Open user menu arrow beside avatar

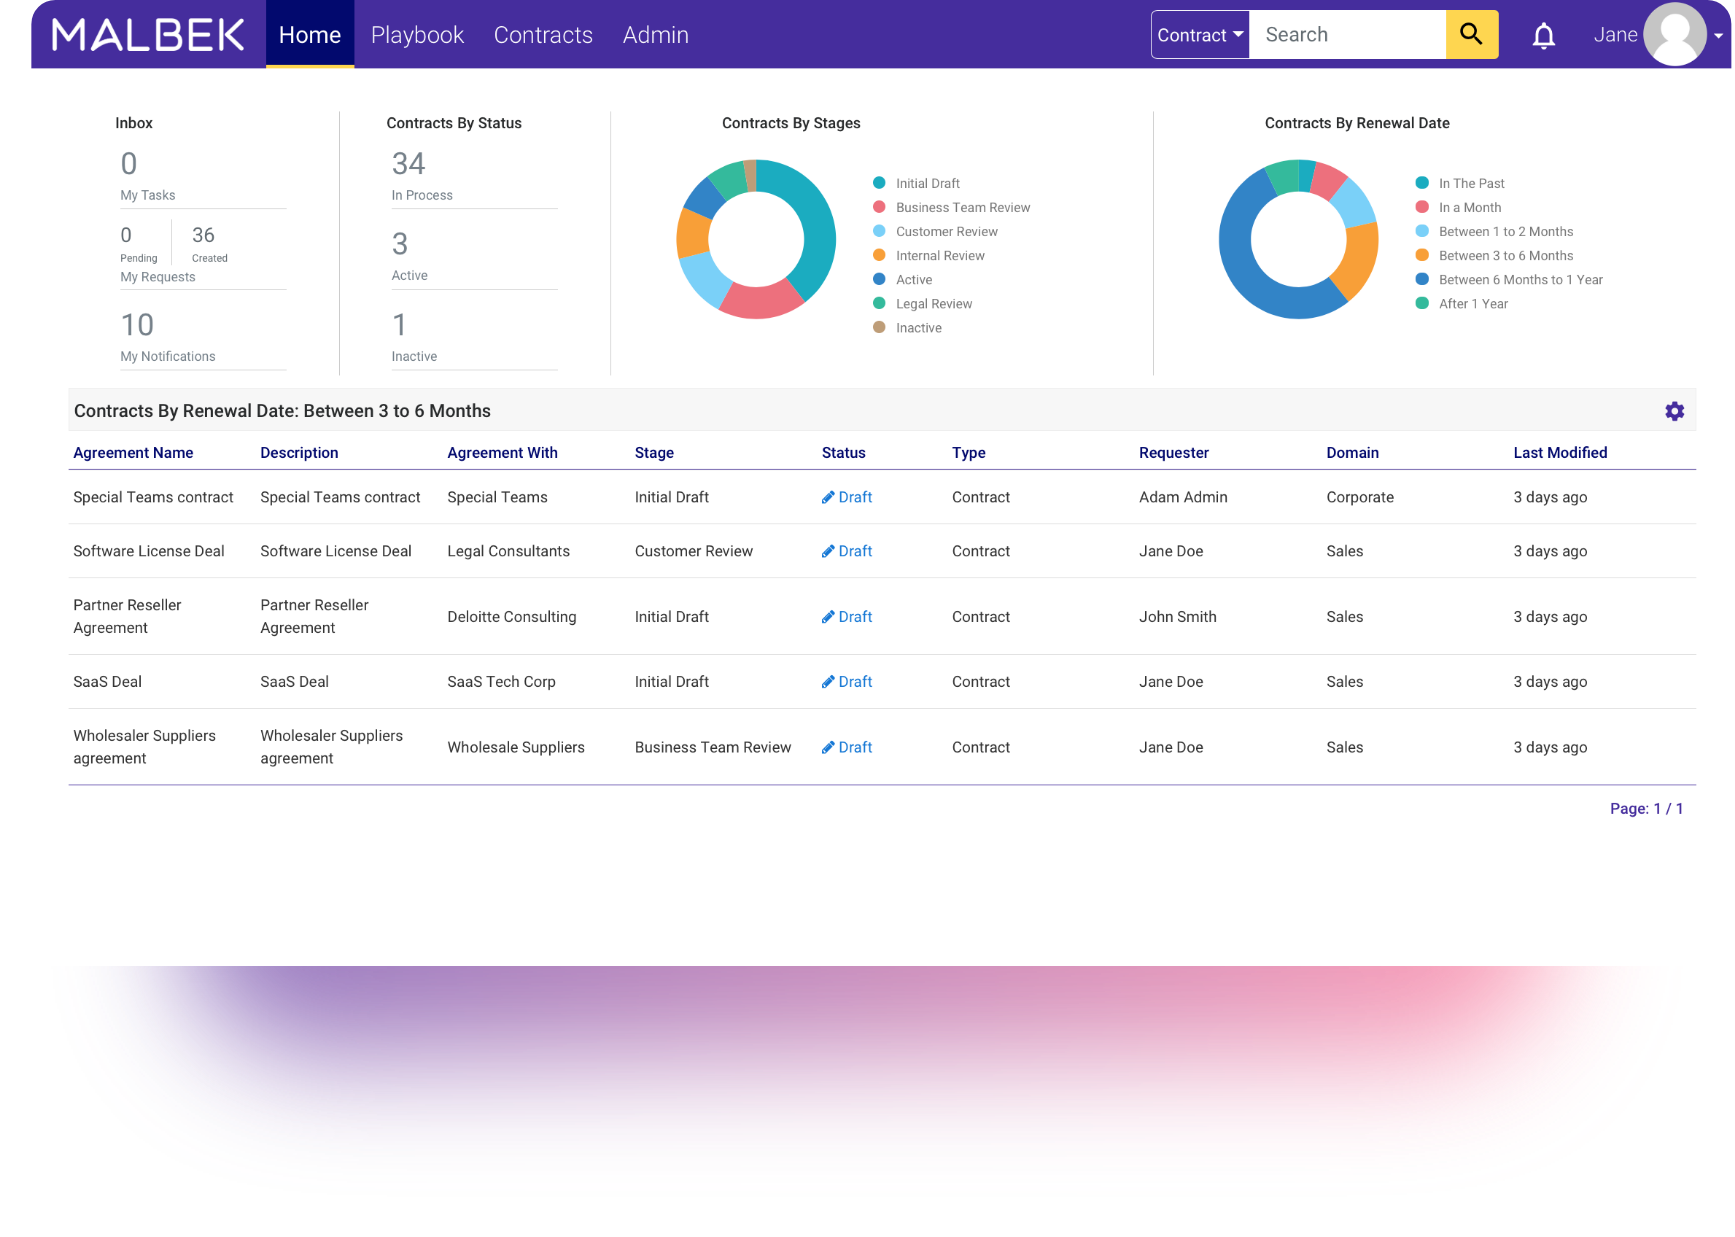(x=1718, y=35)
